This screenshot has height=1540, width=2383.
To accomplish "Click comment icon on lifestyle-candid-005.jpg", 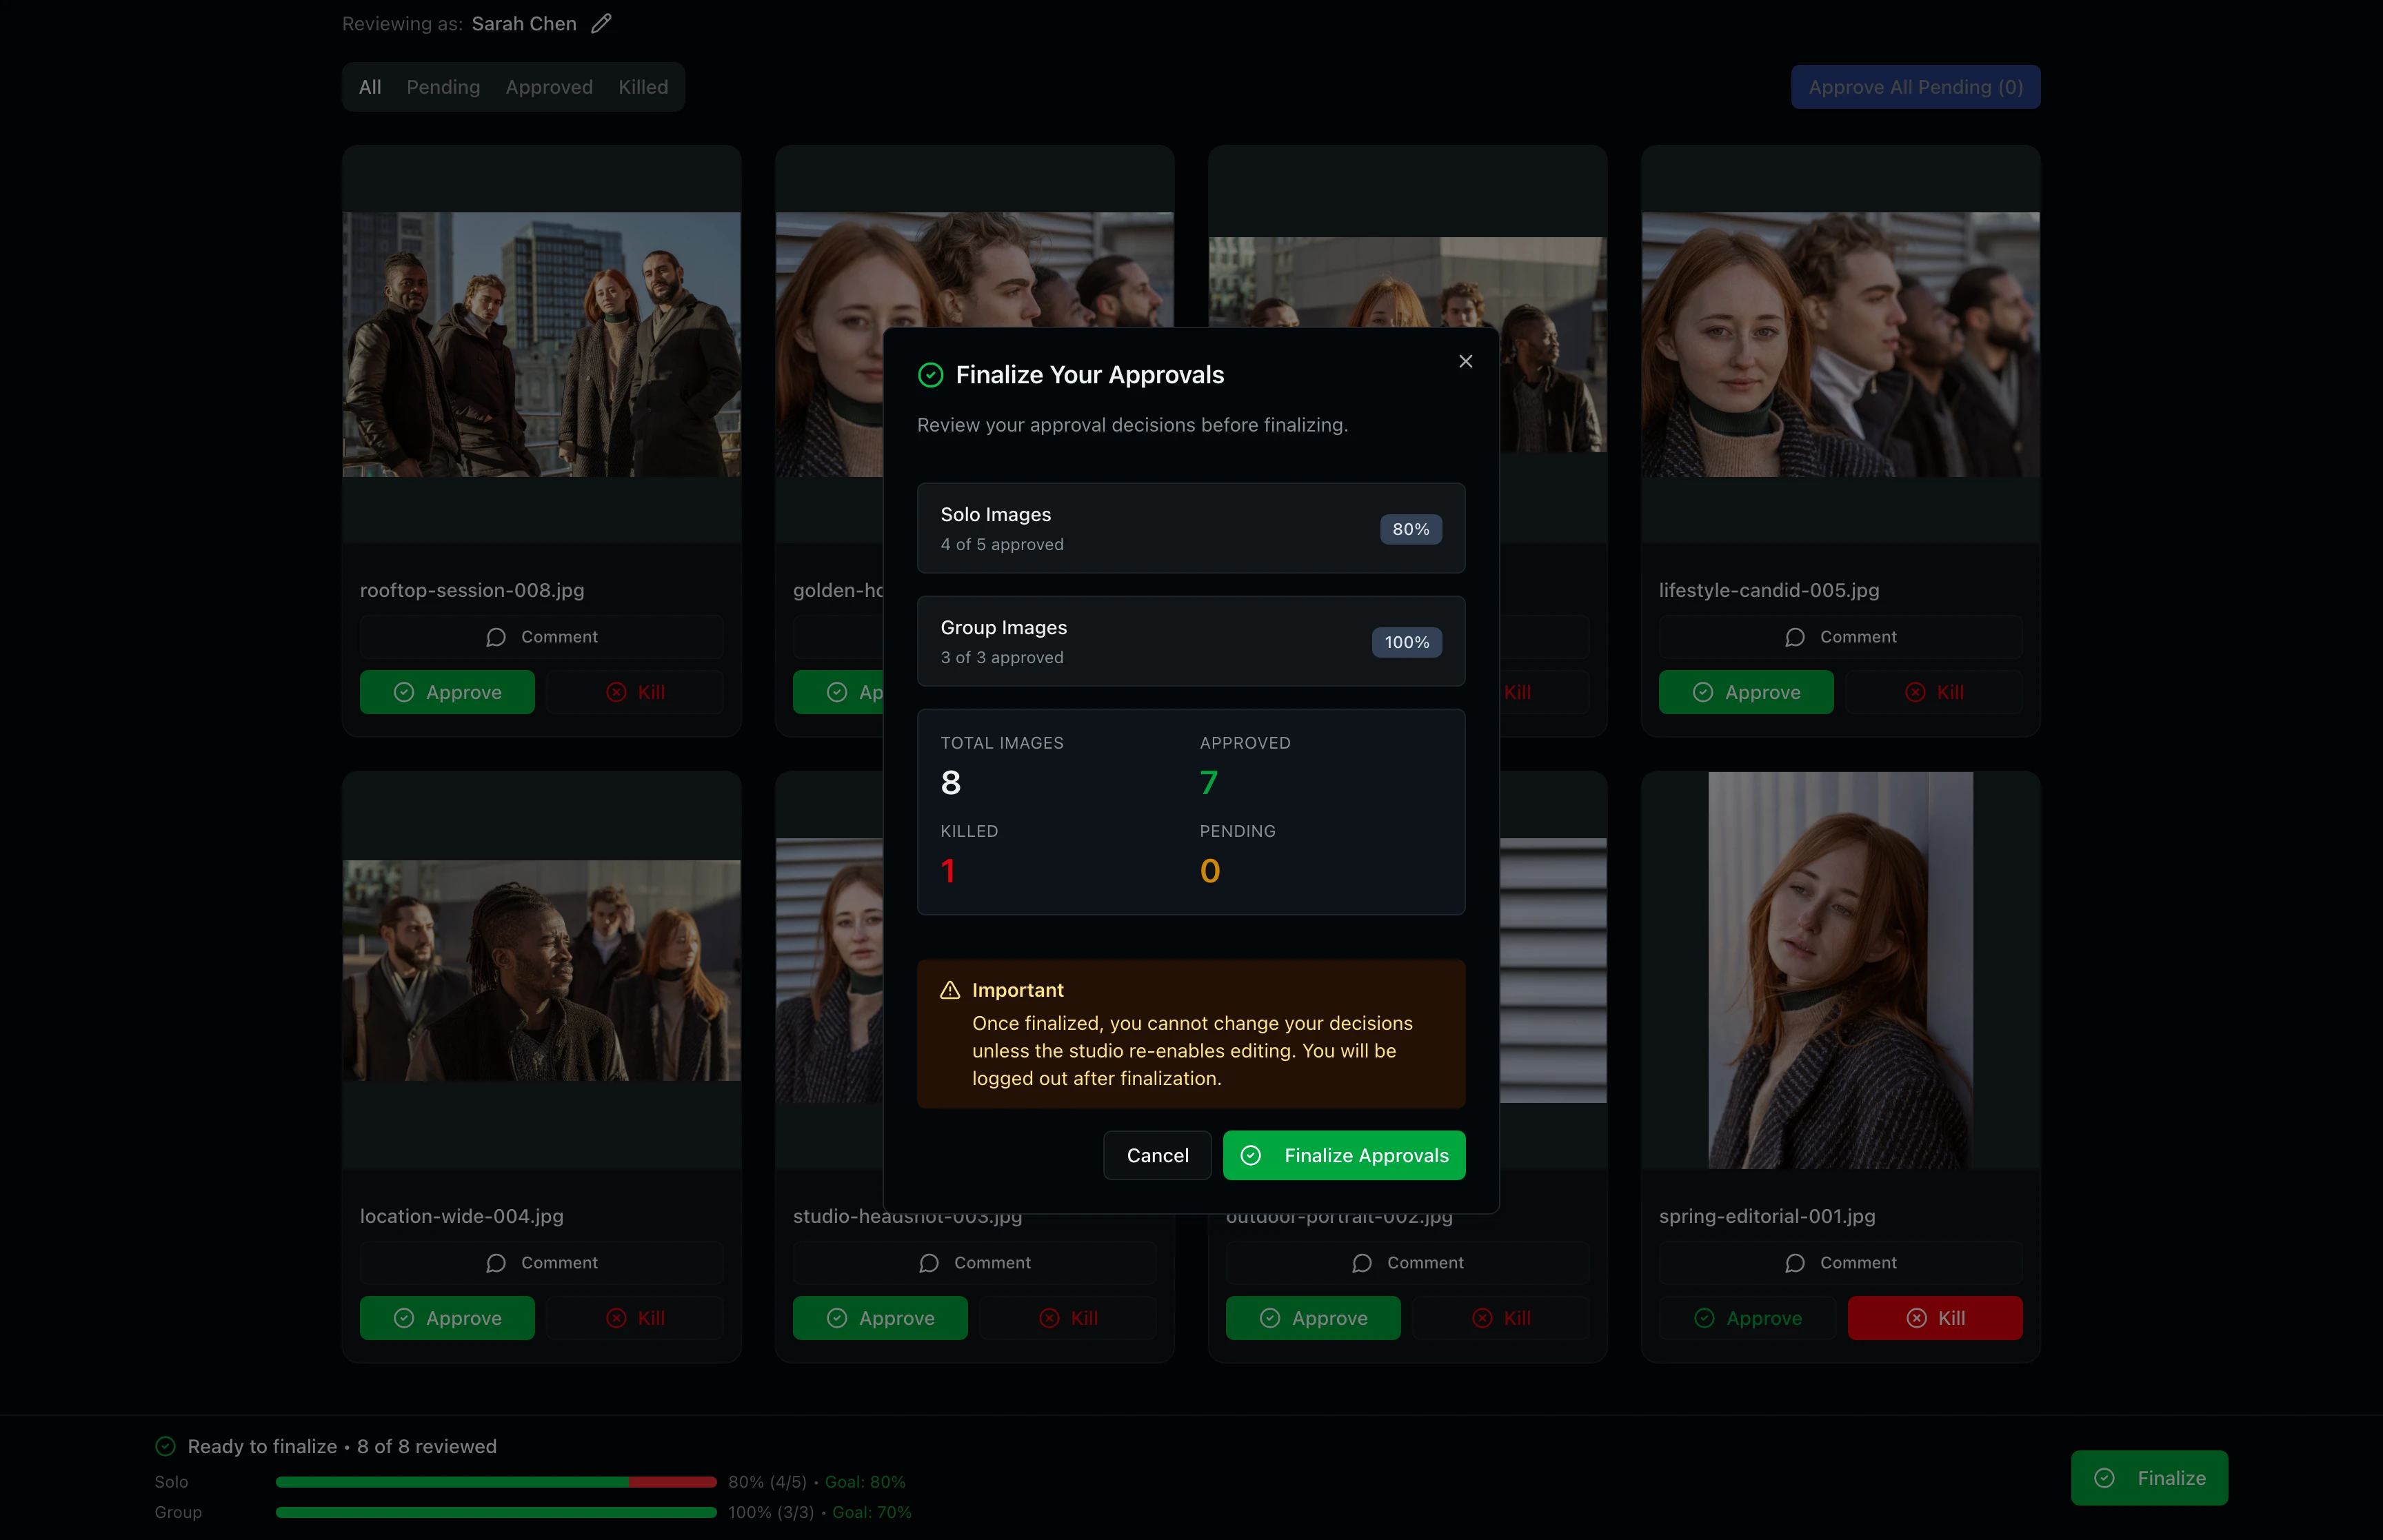I will coord(1795,637).
